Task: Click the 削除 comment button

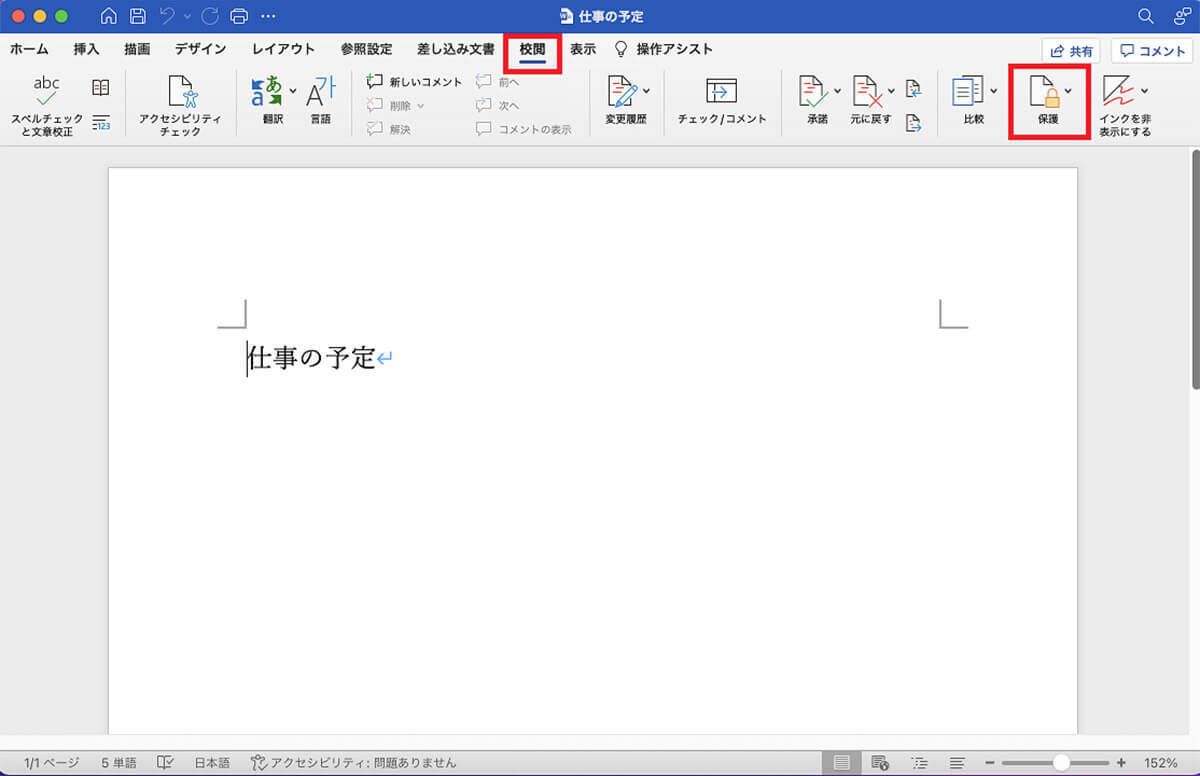Action: point(389,105)
